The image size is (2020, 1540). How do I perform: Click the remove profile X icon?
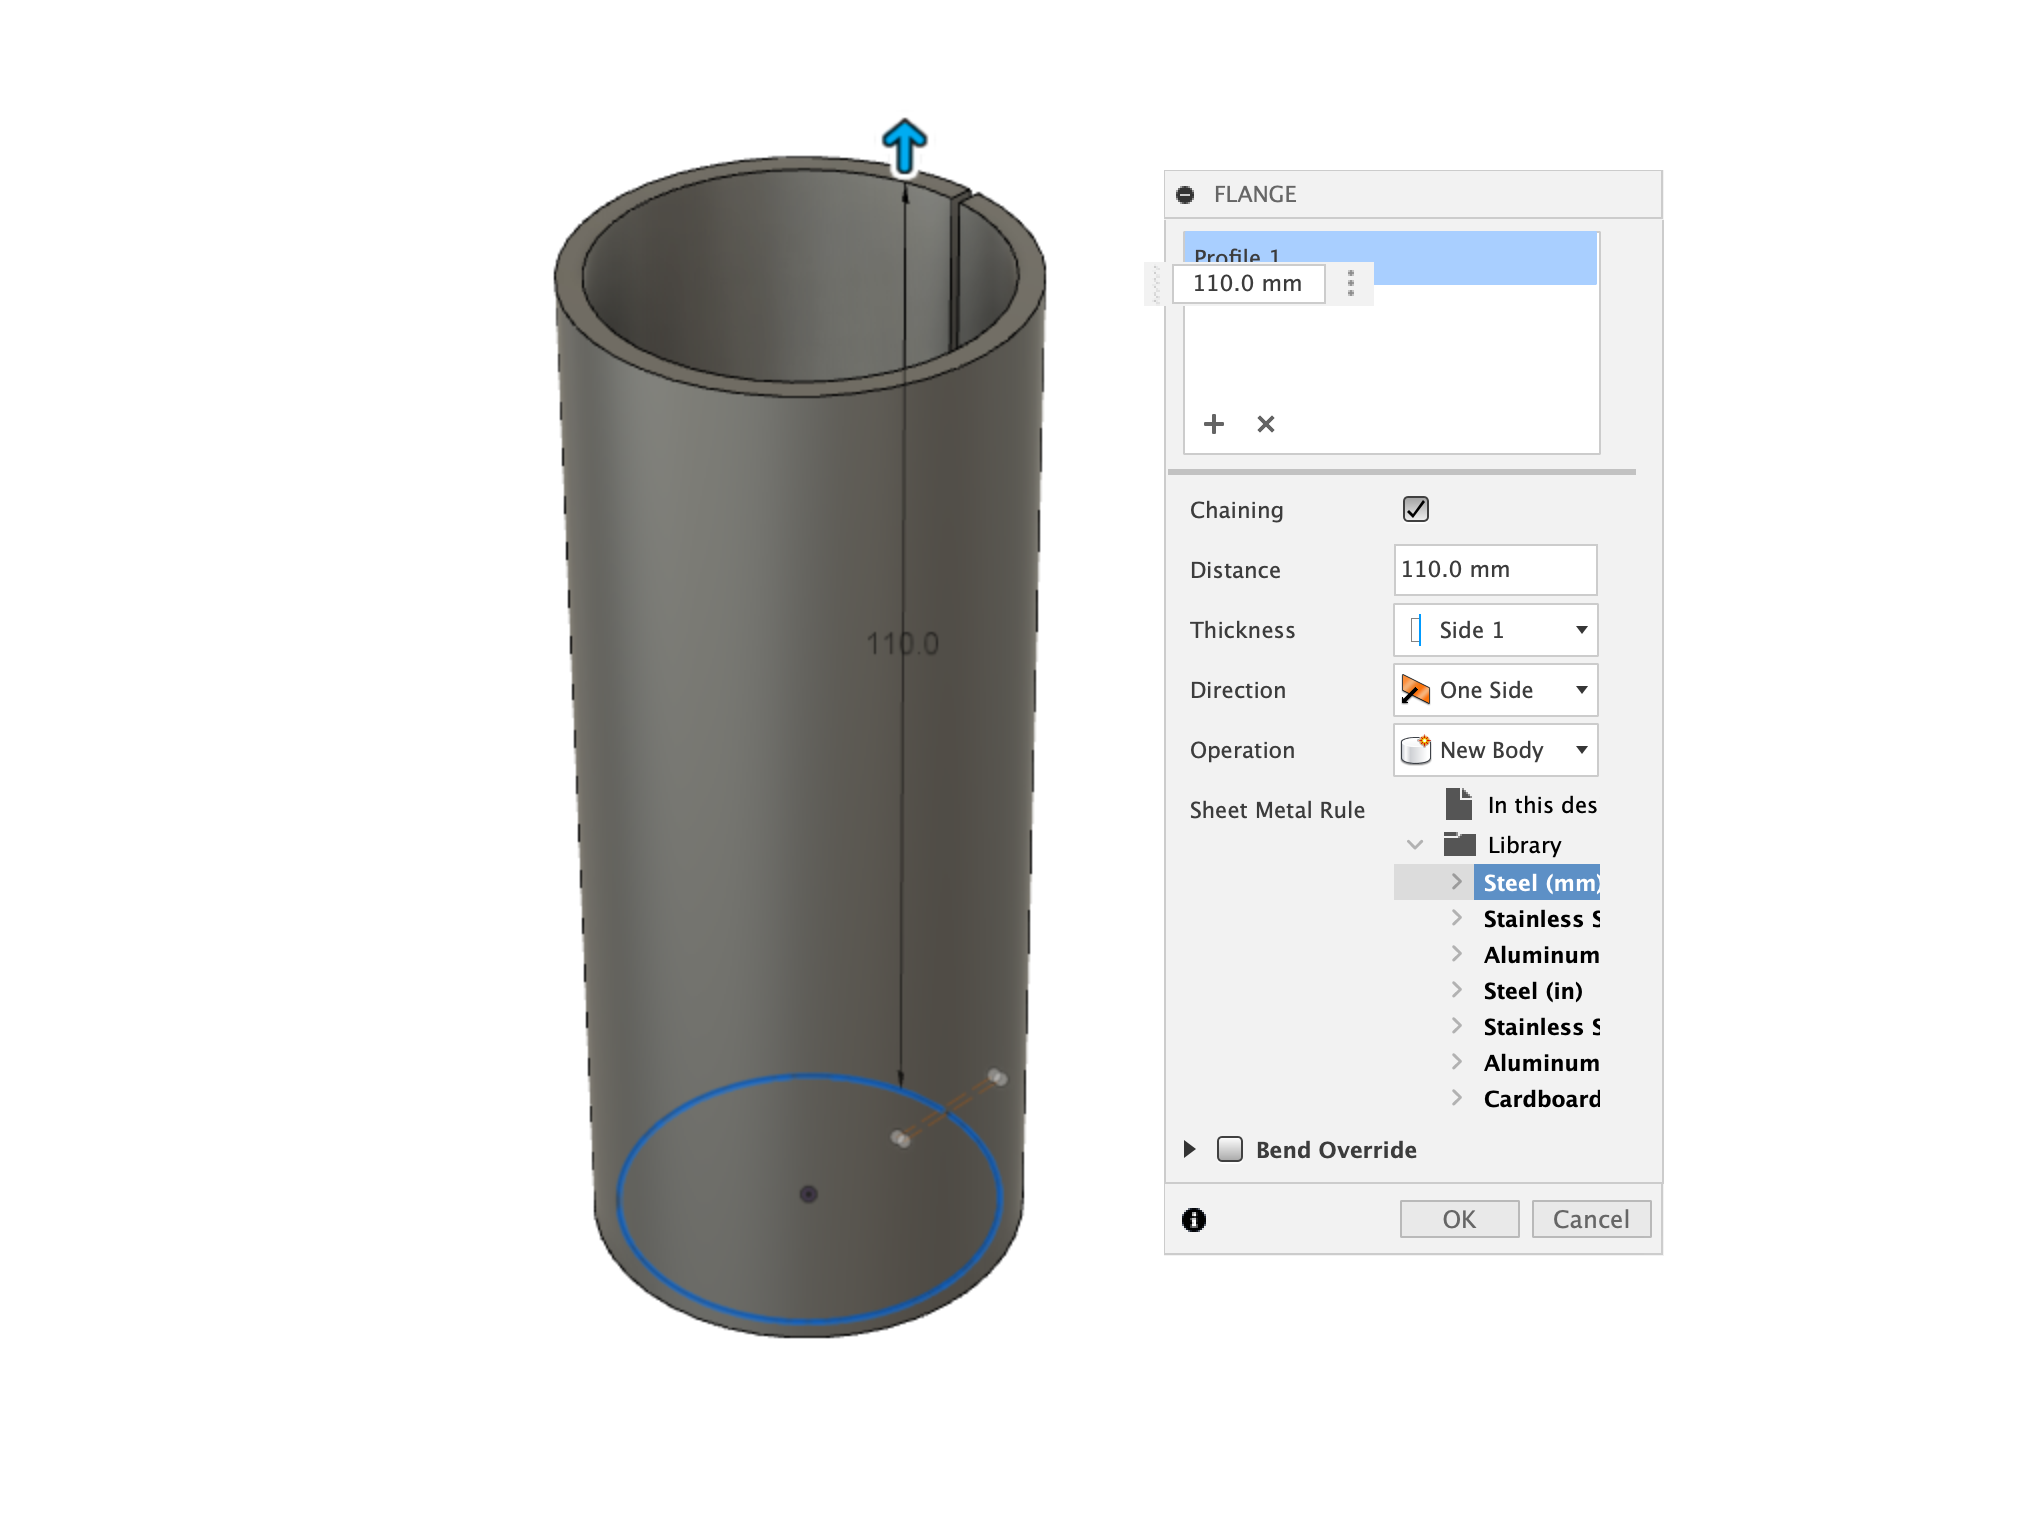(1266, 424)
